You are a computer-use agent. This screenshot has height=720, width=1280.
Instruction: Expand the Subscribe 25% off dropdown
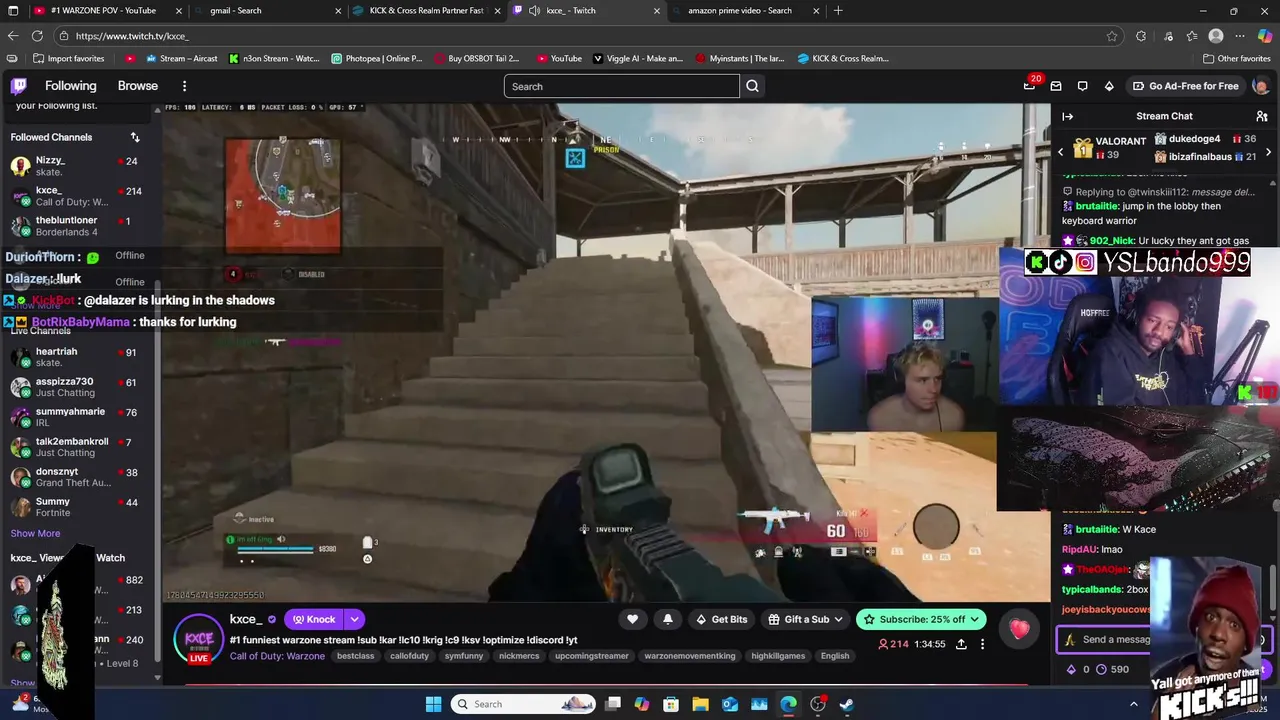pyautogui.click(x=976, y=619)
